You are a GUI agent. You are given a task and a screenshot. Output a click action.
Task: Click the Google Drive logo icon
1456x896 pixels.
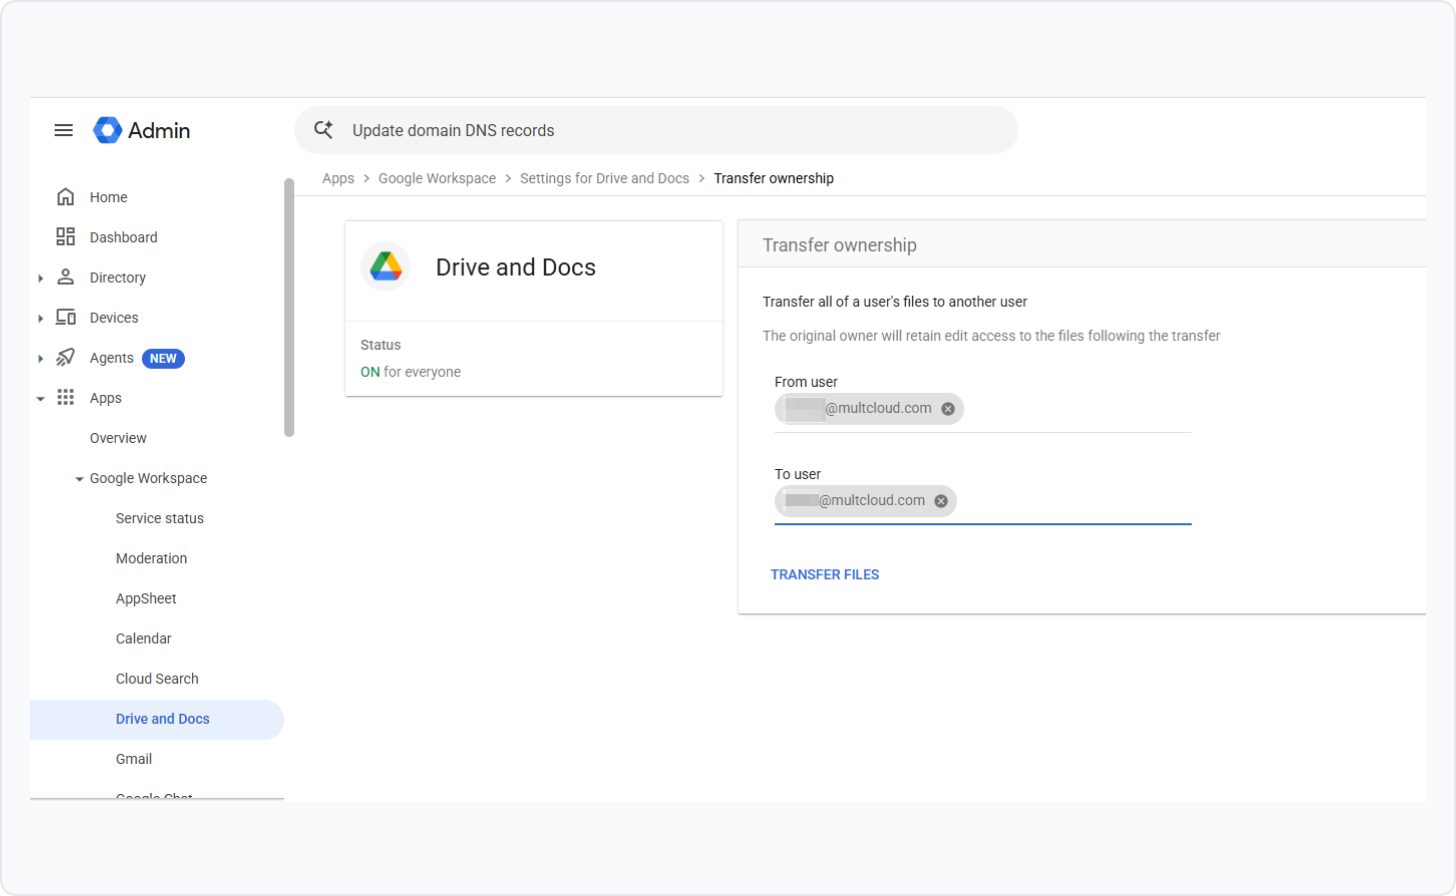tap(386, 266)
